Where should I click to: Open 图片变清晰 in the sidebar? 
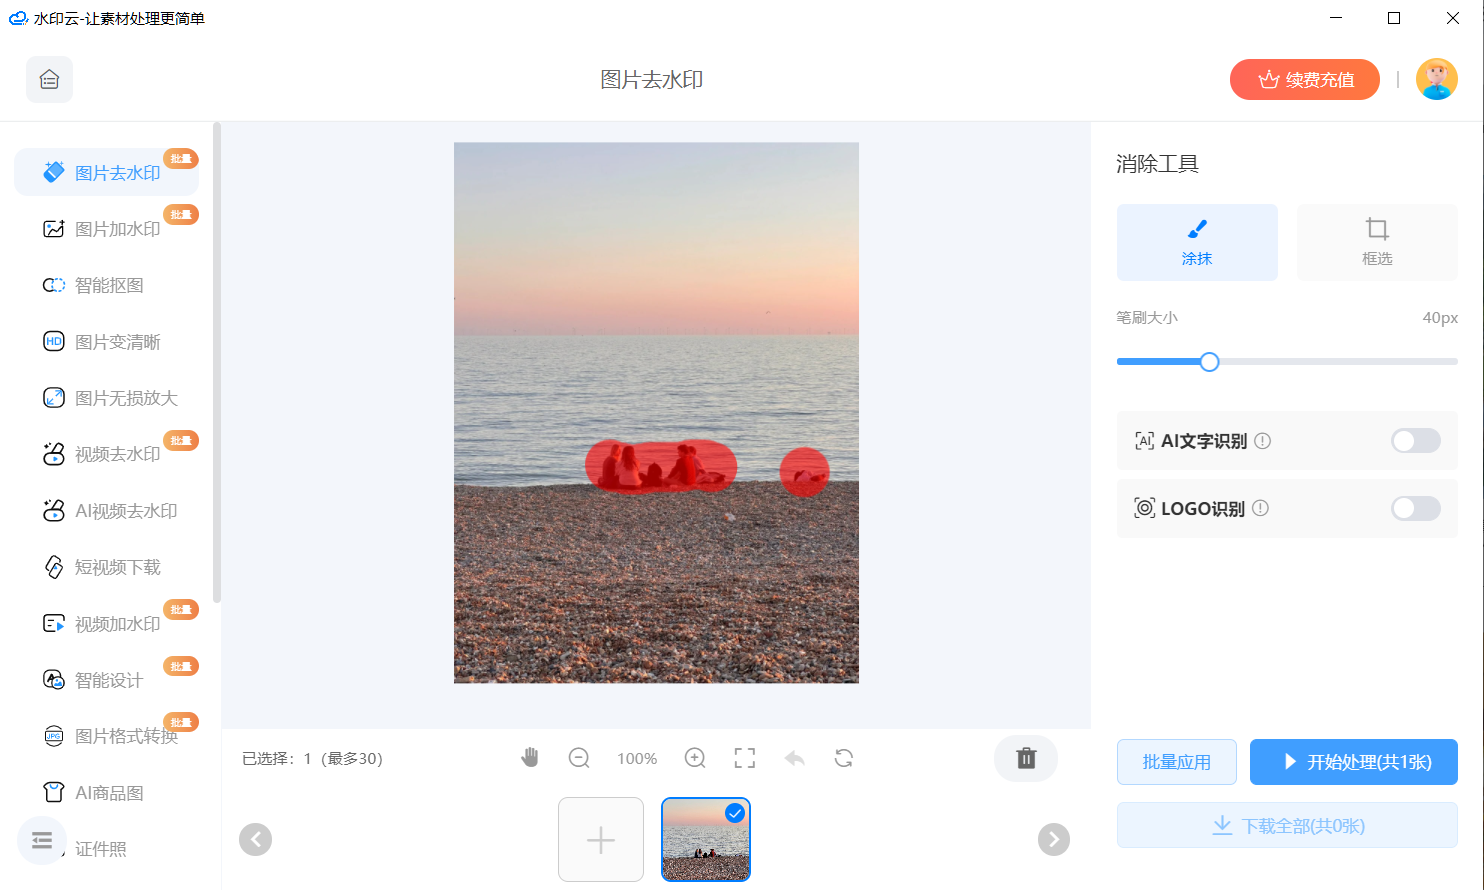point(106,342)
